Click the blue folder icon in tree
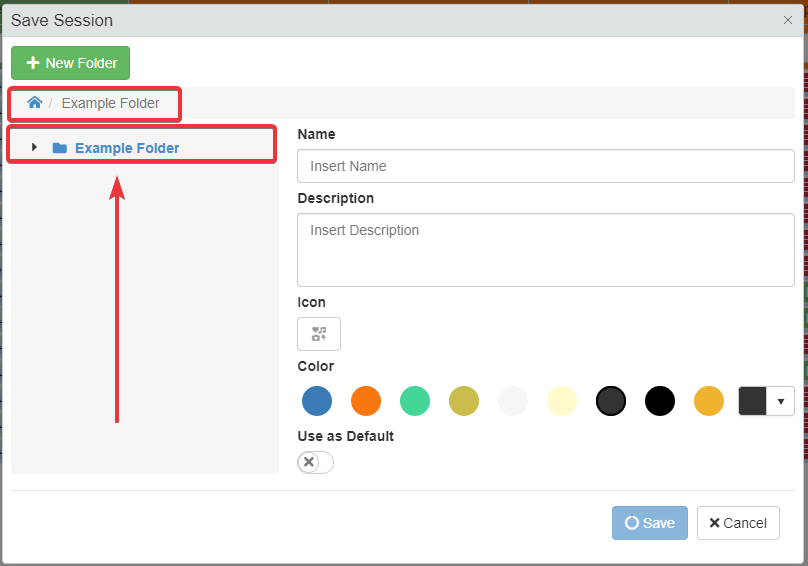The height and width of the screenshot is (566, 808). 60,148
